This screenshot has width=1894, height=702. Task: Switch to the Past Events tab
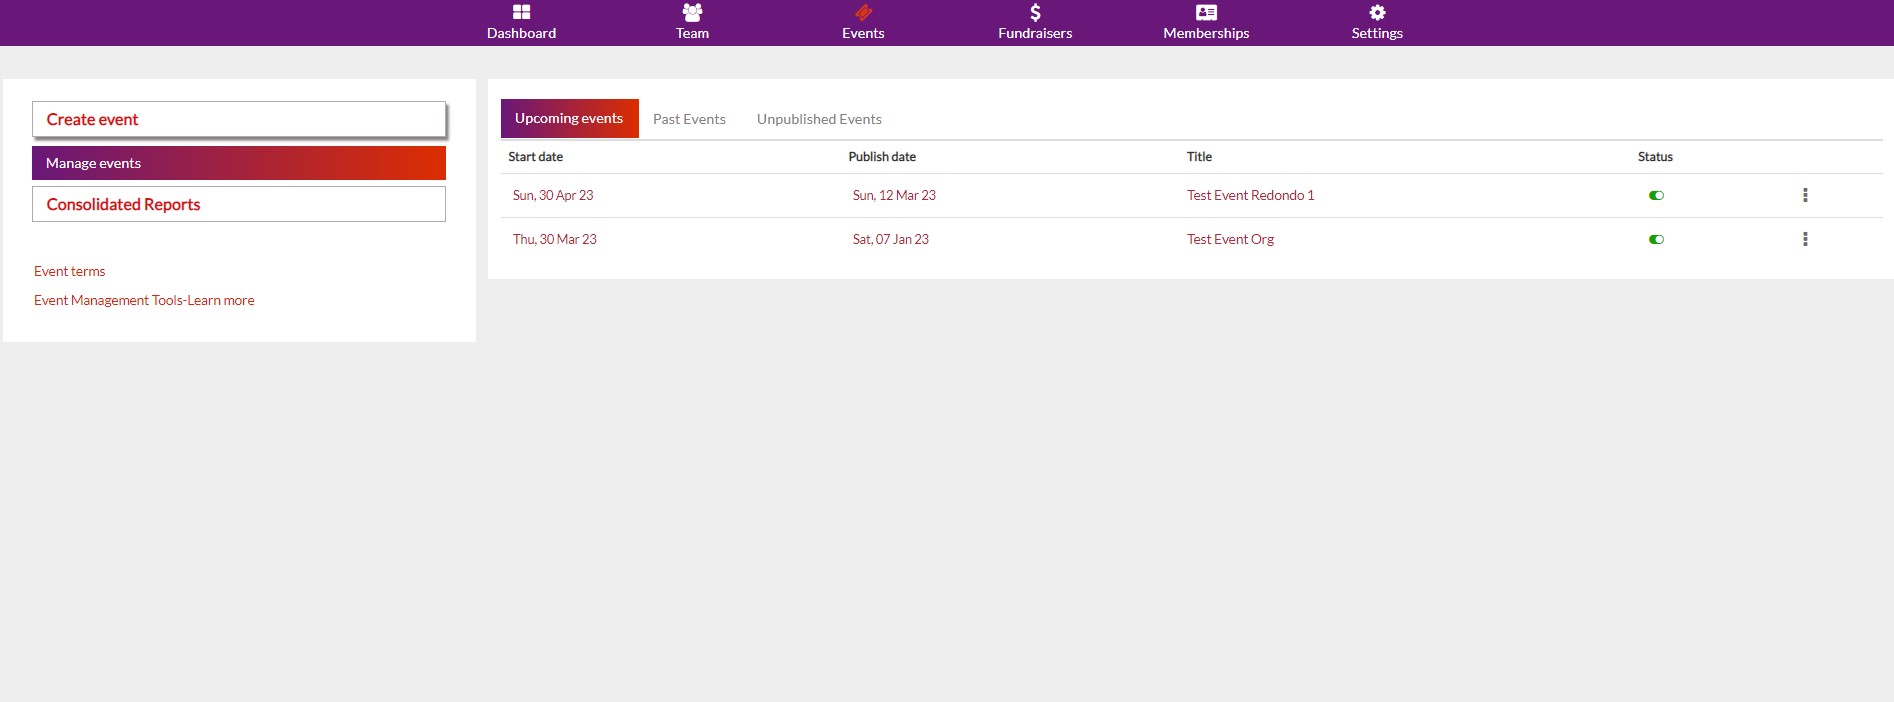689,119
